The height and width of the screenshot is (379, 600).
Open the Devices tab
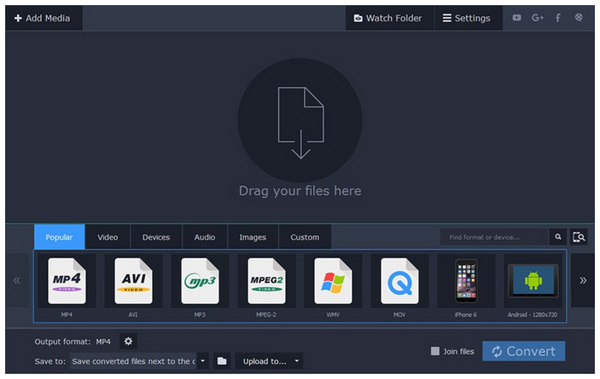click(x=156, y=237)
